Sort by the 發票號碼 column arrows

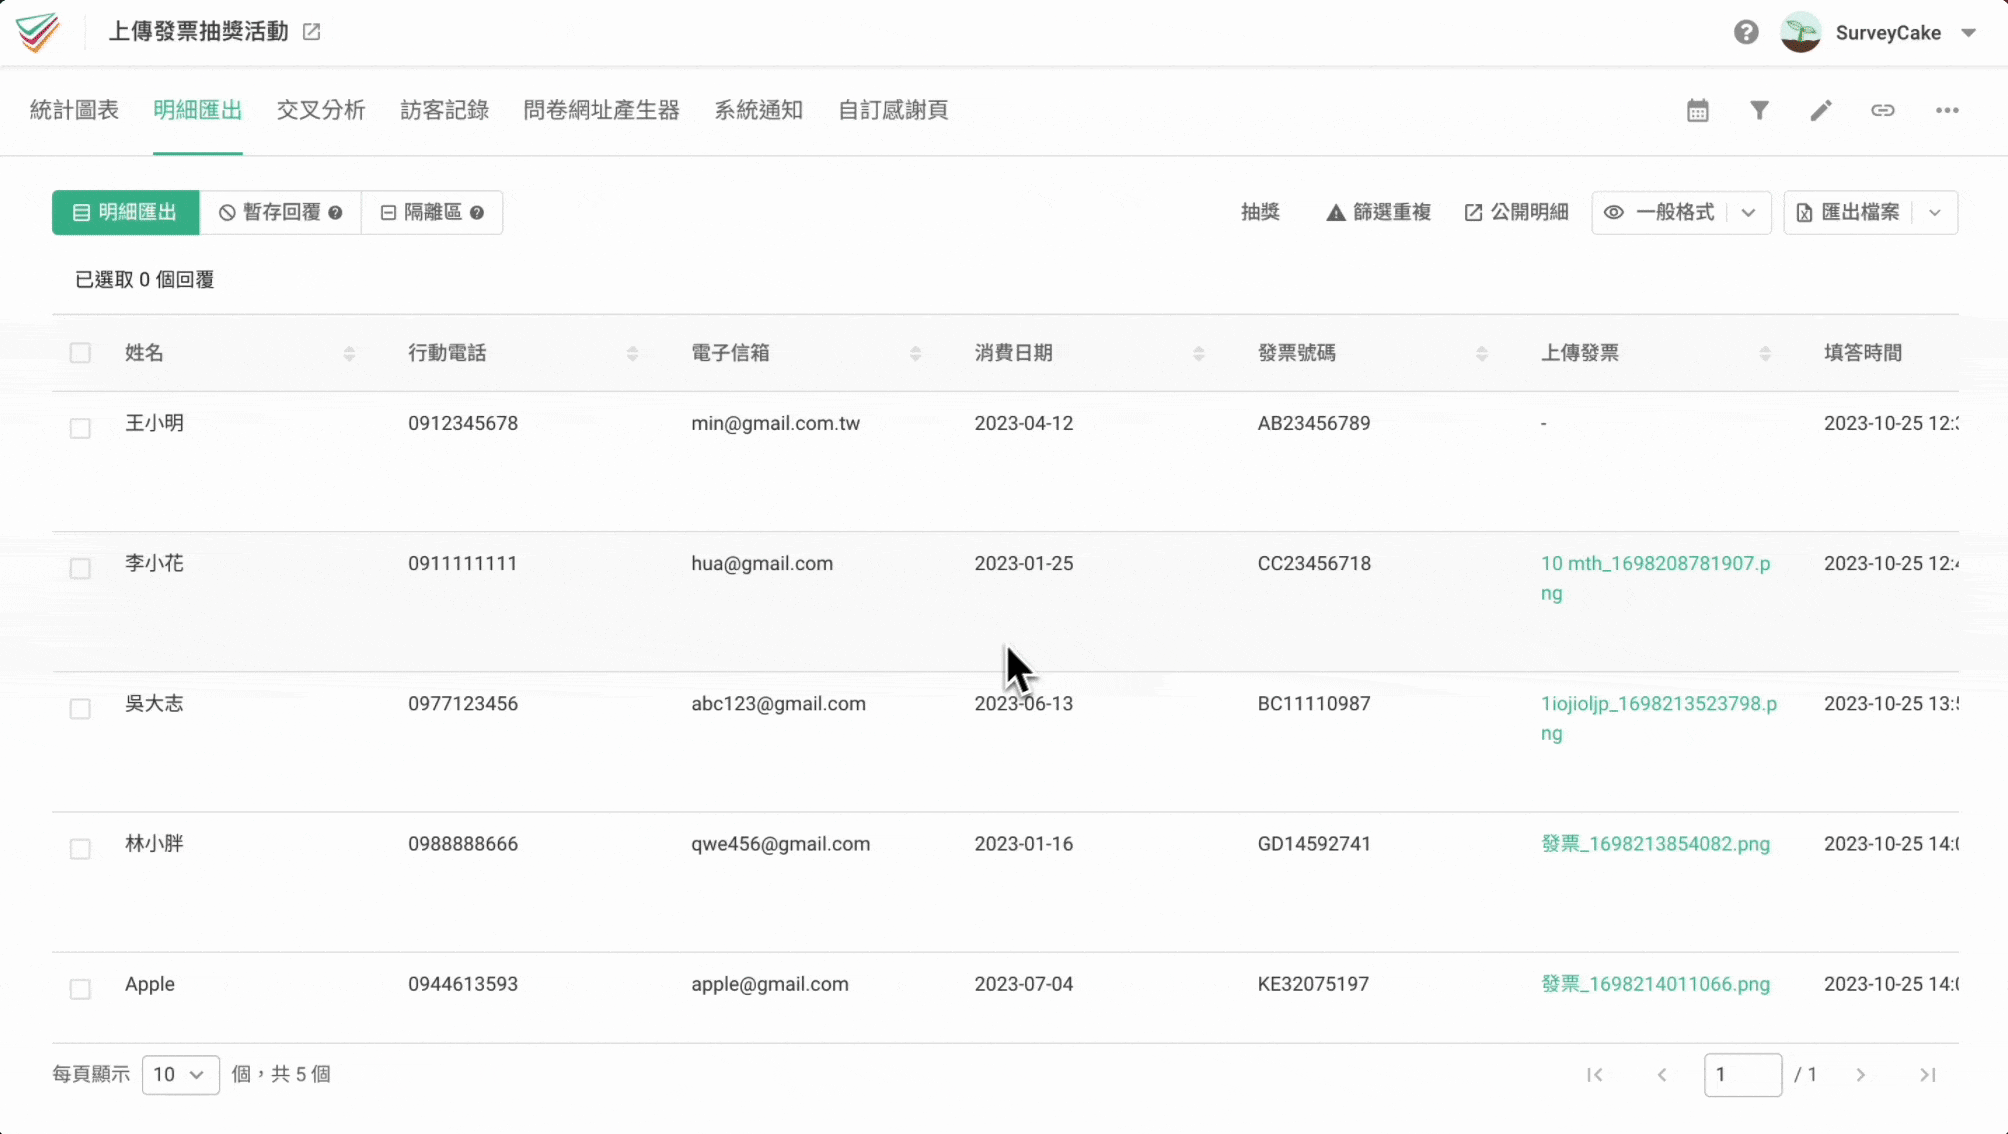click(x=1481, y=354)
